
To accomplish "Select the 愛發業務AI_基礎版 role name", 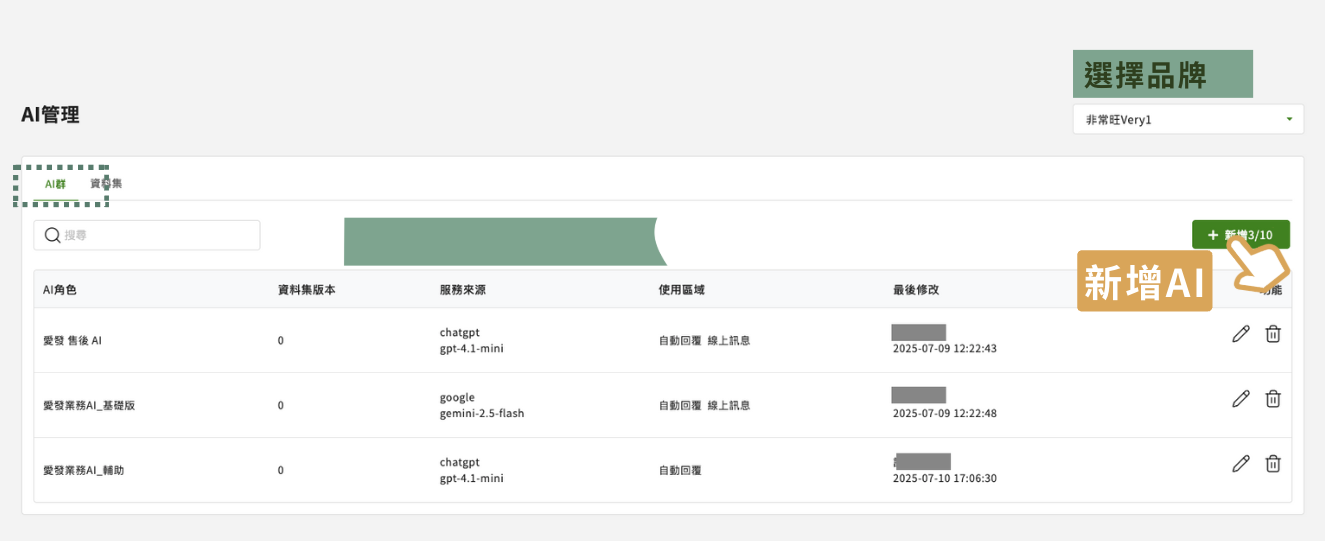I will 89,405.
